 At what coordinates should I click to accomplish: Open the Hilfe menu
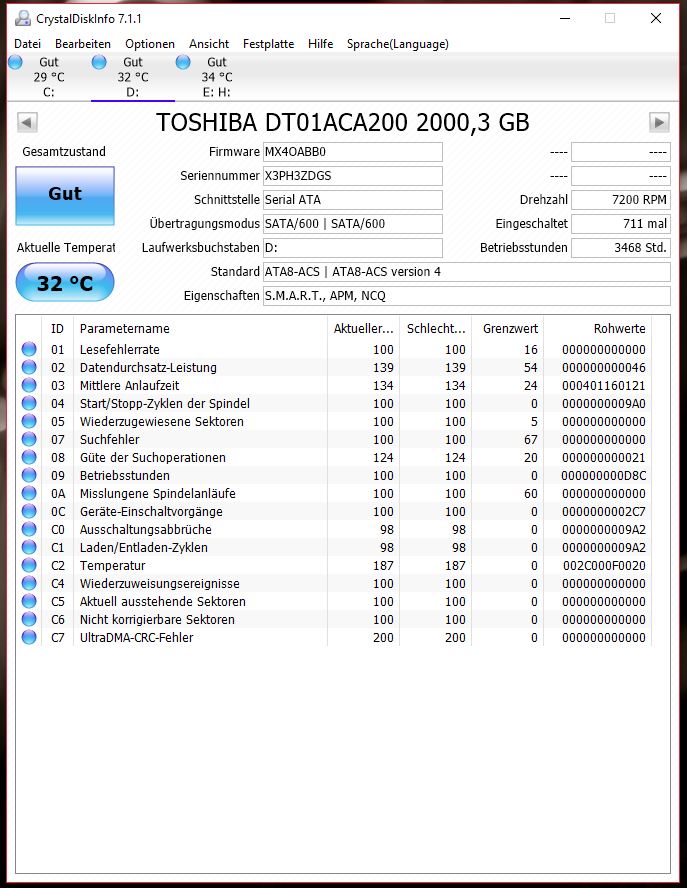coord(321,44)
